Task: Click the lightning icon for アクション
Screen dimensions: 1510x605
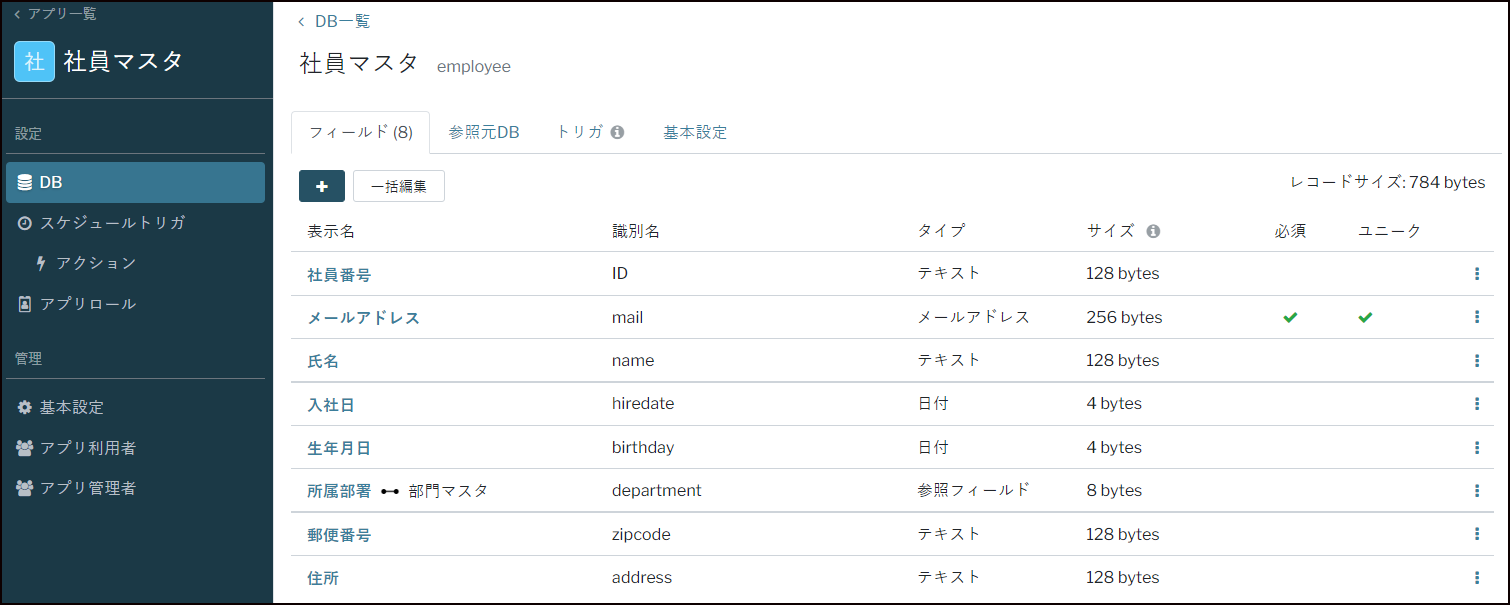Action: coord(41,263)
